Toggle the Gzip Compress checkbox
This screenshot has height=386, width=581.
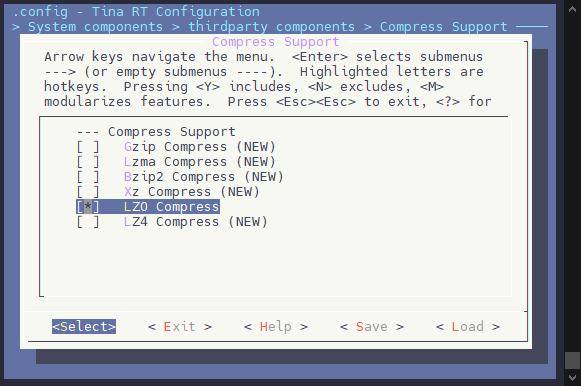pos(88,147)
